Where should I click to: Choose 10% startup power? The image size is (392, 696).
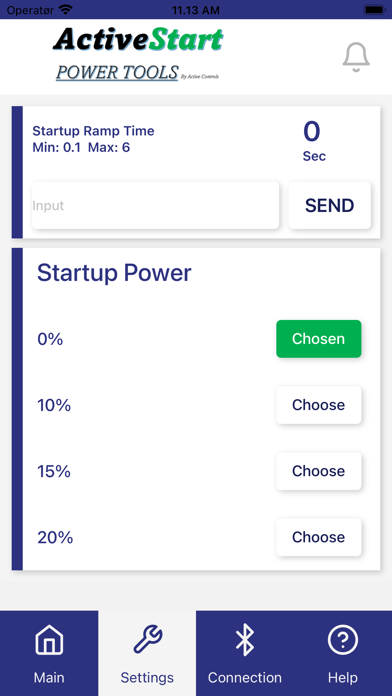318,405
